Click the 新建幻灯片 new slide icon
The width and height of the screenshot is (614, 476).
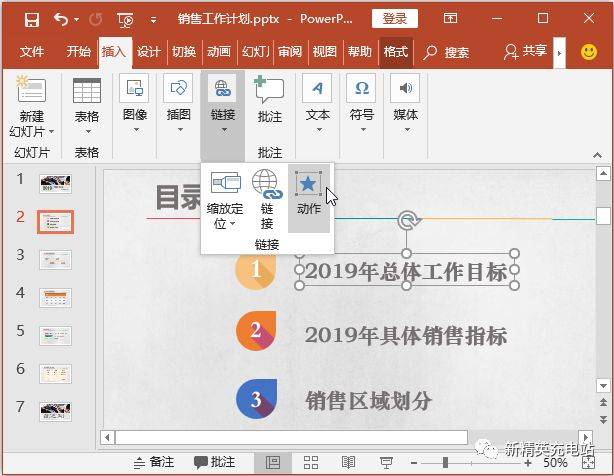[31, 89]
